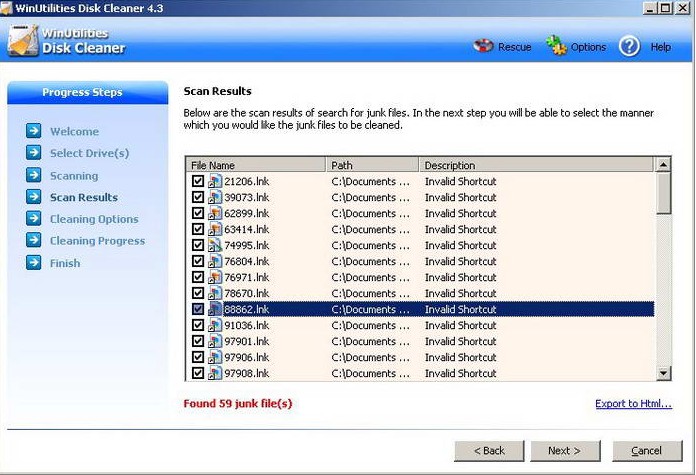Uncheck the 97908.lnk checkbox
The width and height of the screenshot is (696, 475).
[x=198, y=373]
